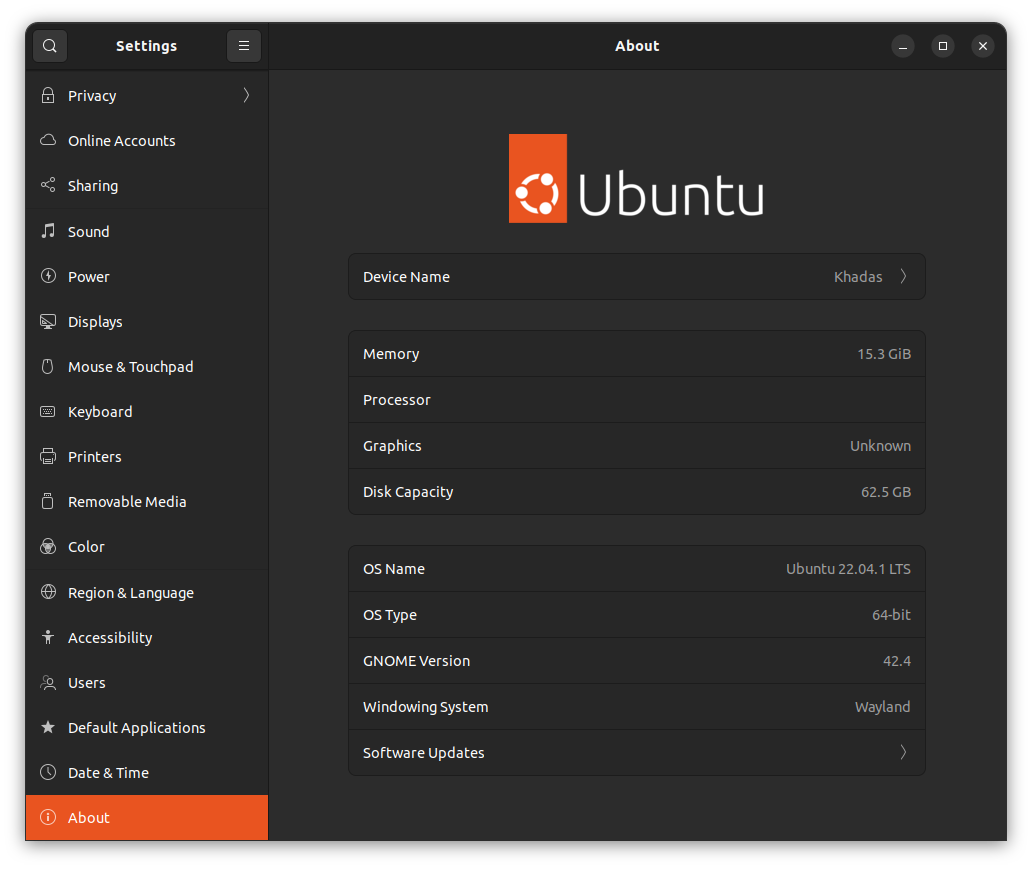Image resolution: width=1032 pixels, height=869 pixels.
Task: Select Privacy in the sidebar
Action: pos(147,95)
